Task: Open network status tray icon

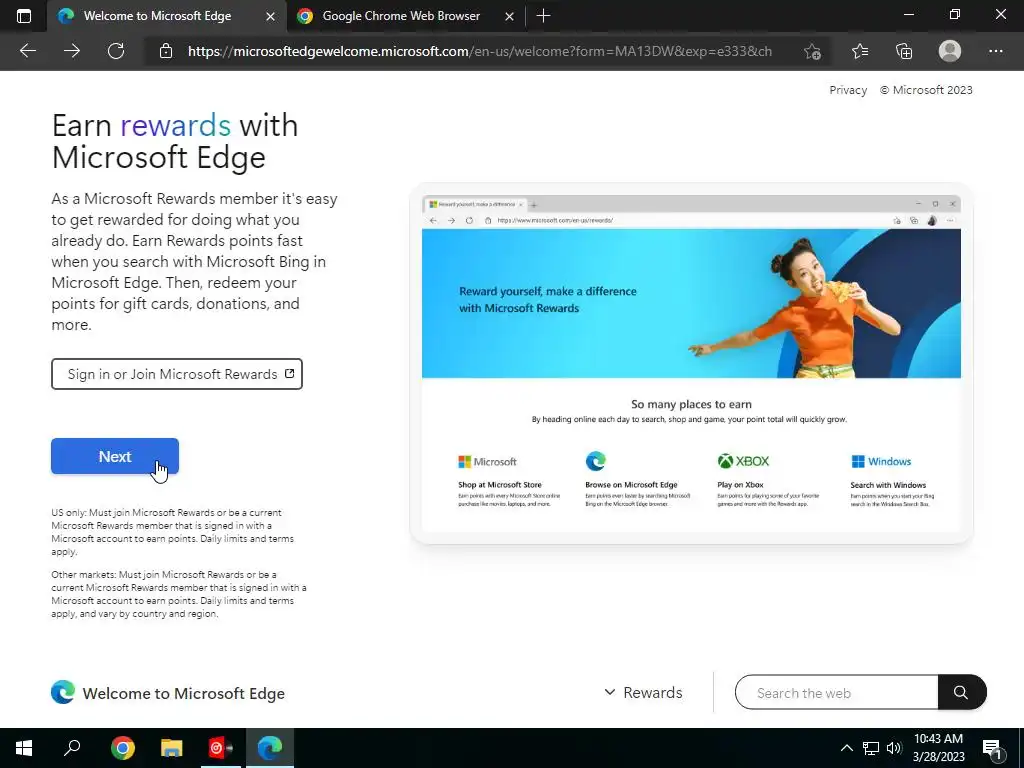Action: [x=871, y=748]
